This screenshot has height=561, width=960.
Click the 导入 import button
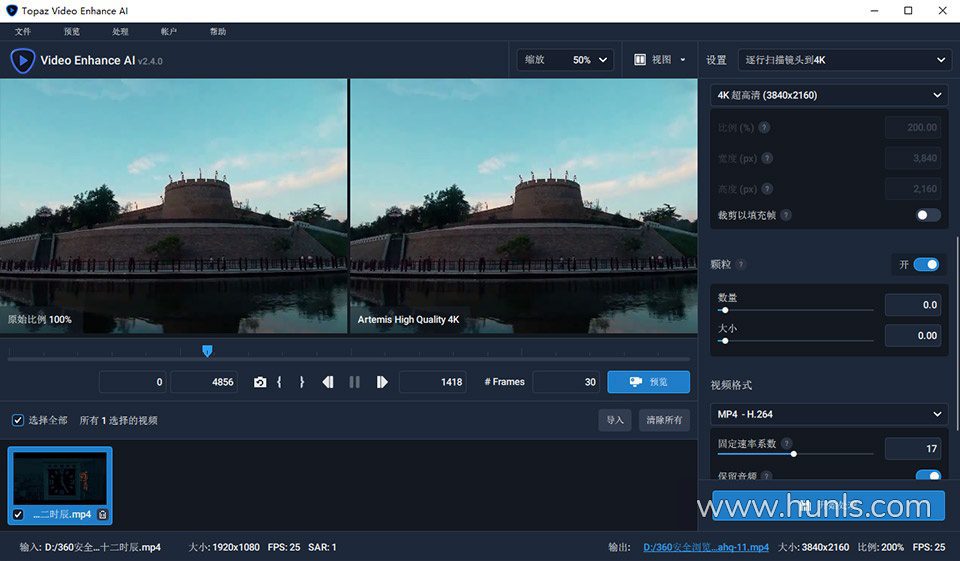[615, 420]
